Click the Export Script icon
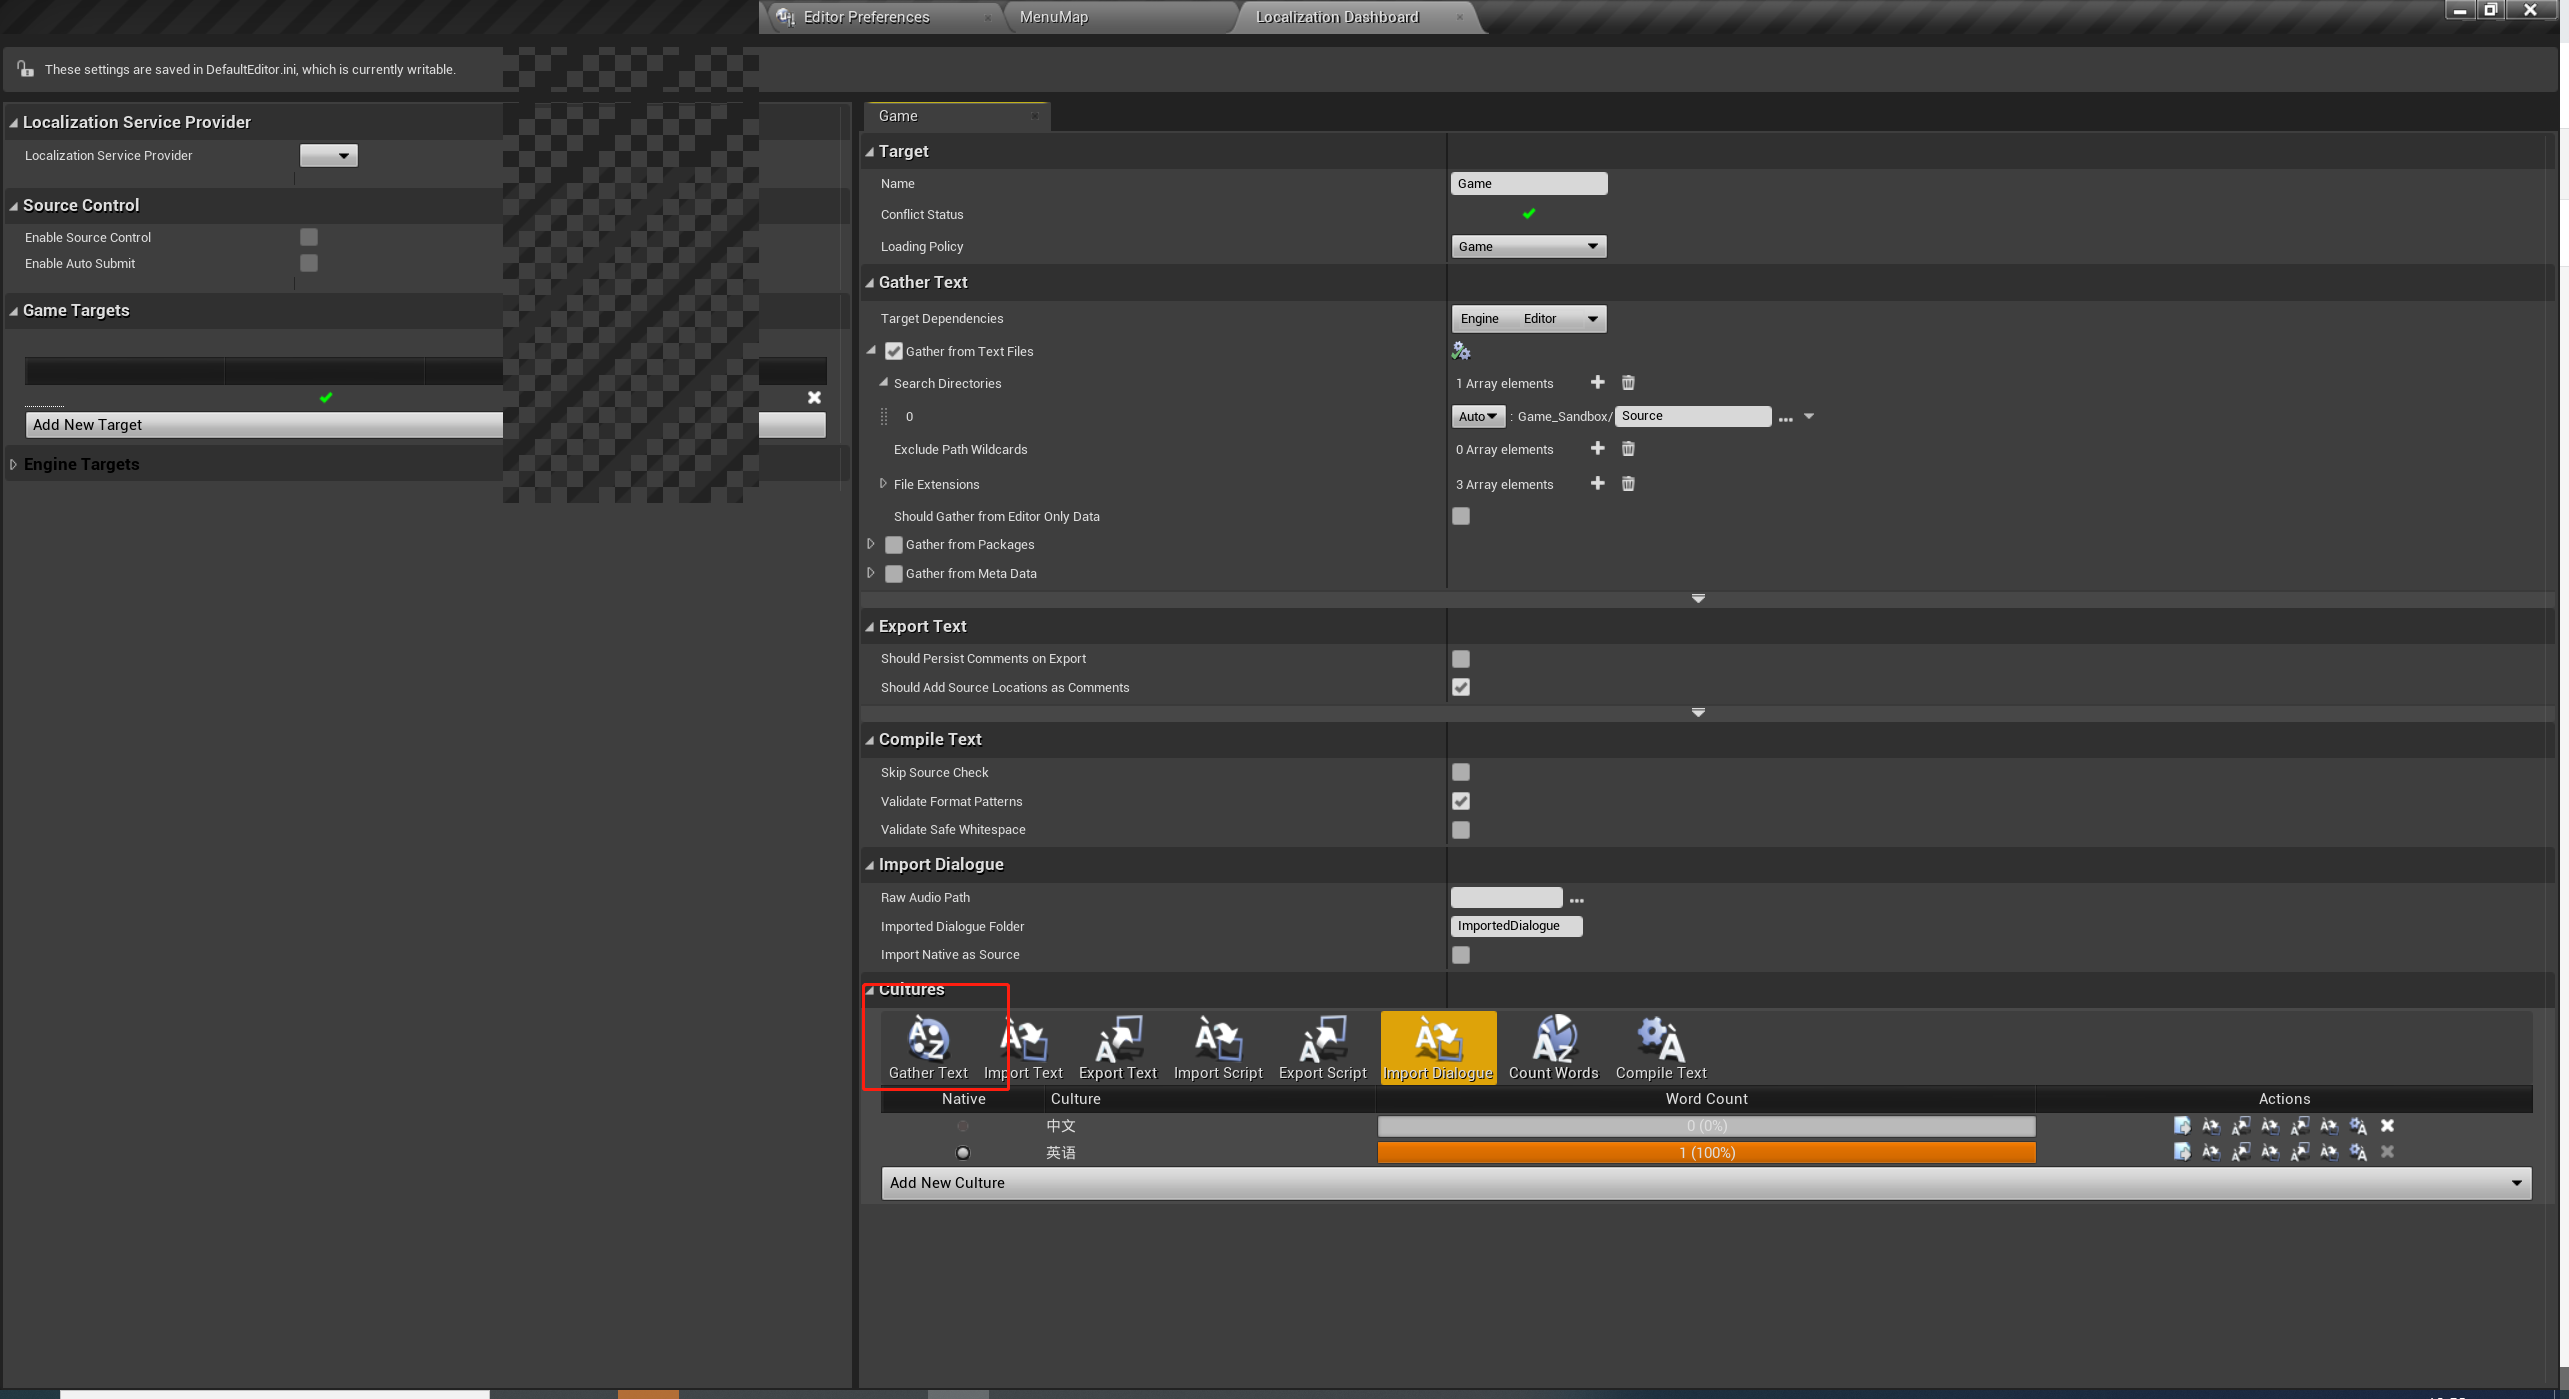Viewport: 2569px width, 1399px height. [1322, 1045]
